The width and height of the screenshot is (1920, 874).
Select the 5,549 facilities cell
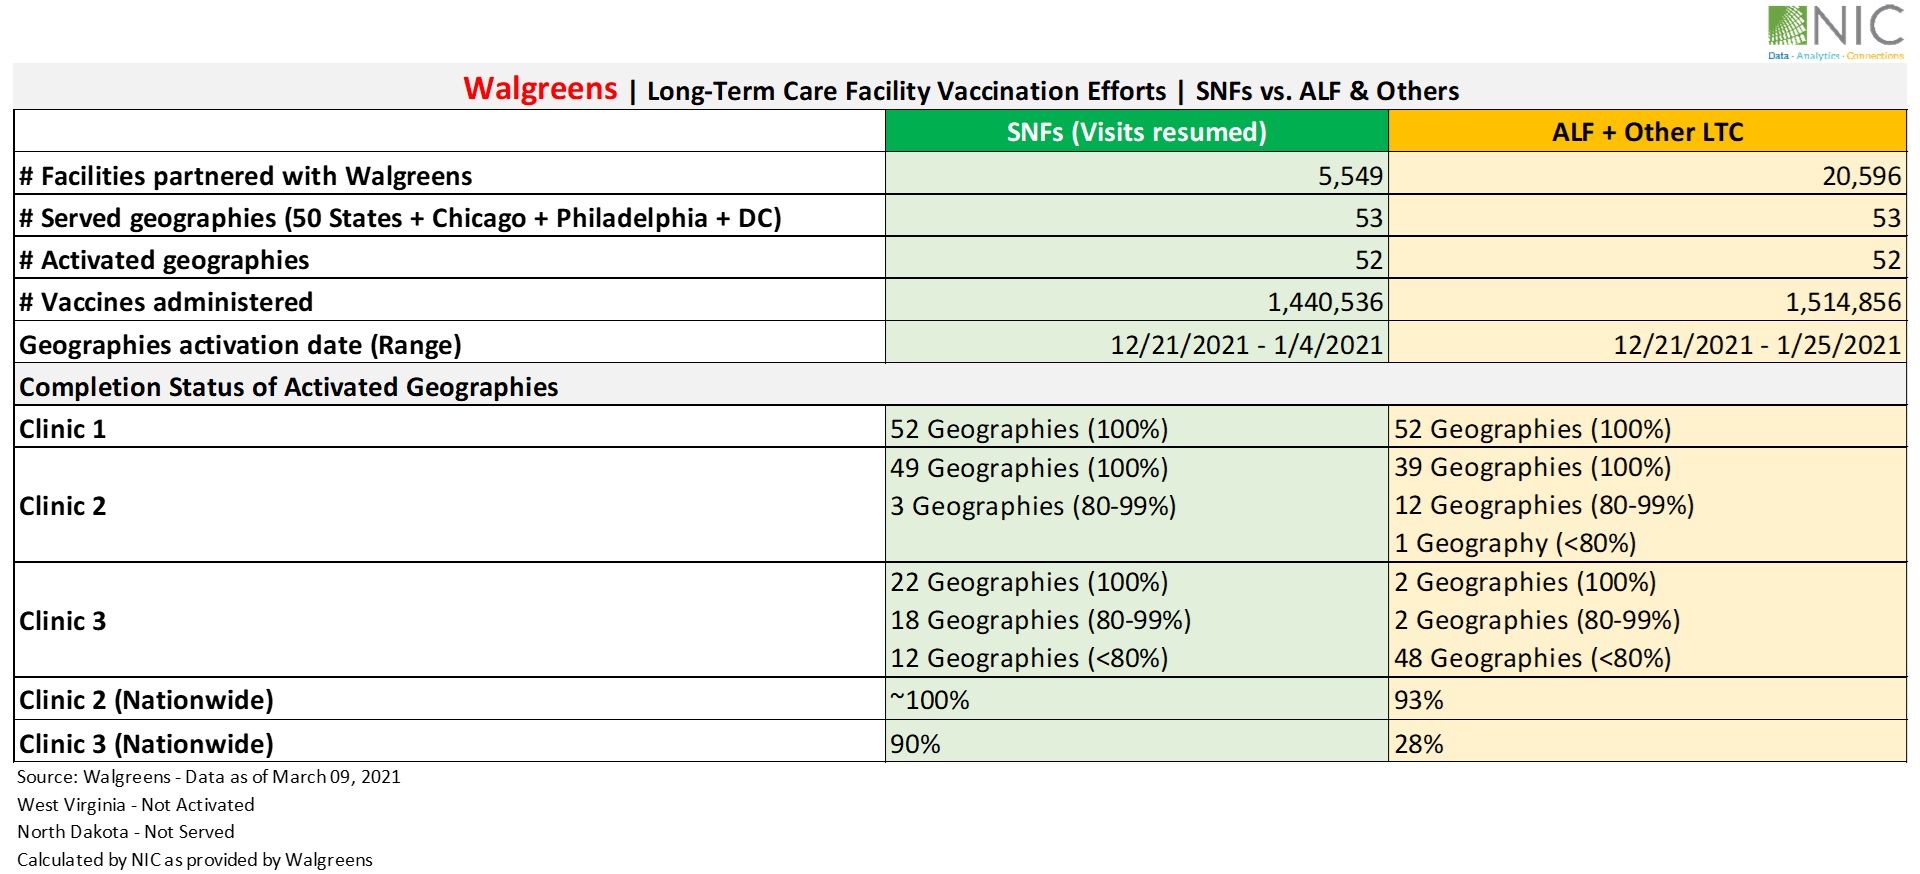click(1136, 174)
